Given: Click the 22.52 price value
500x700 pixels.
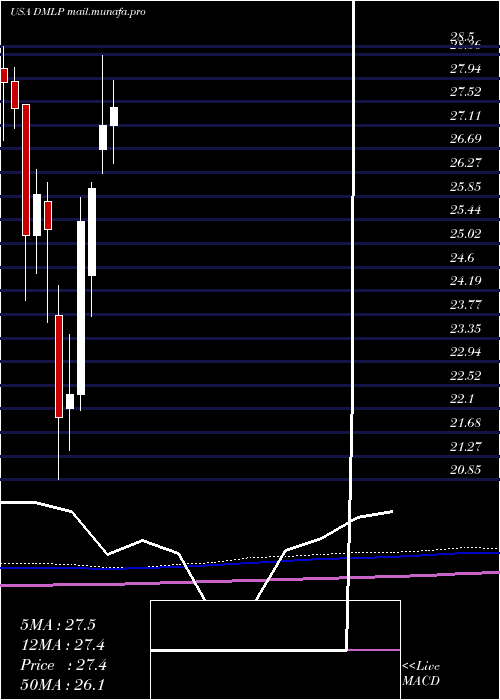Looking at the screenshot, I should coord(465,376).
